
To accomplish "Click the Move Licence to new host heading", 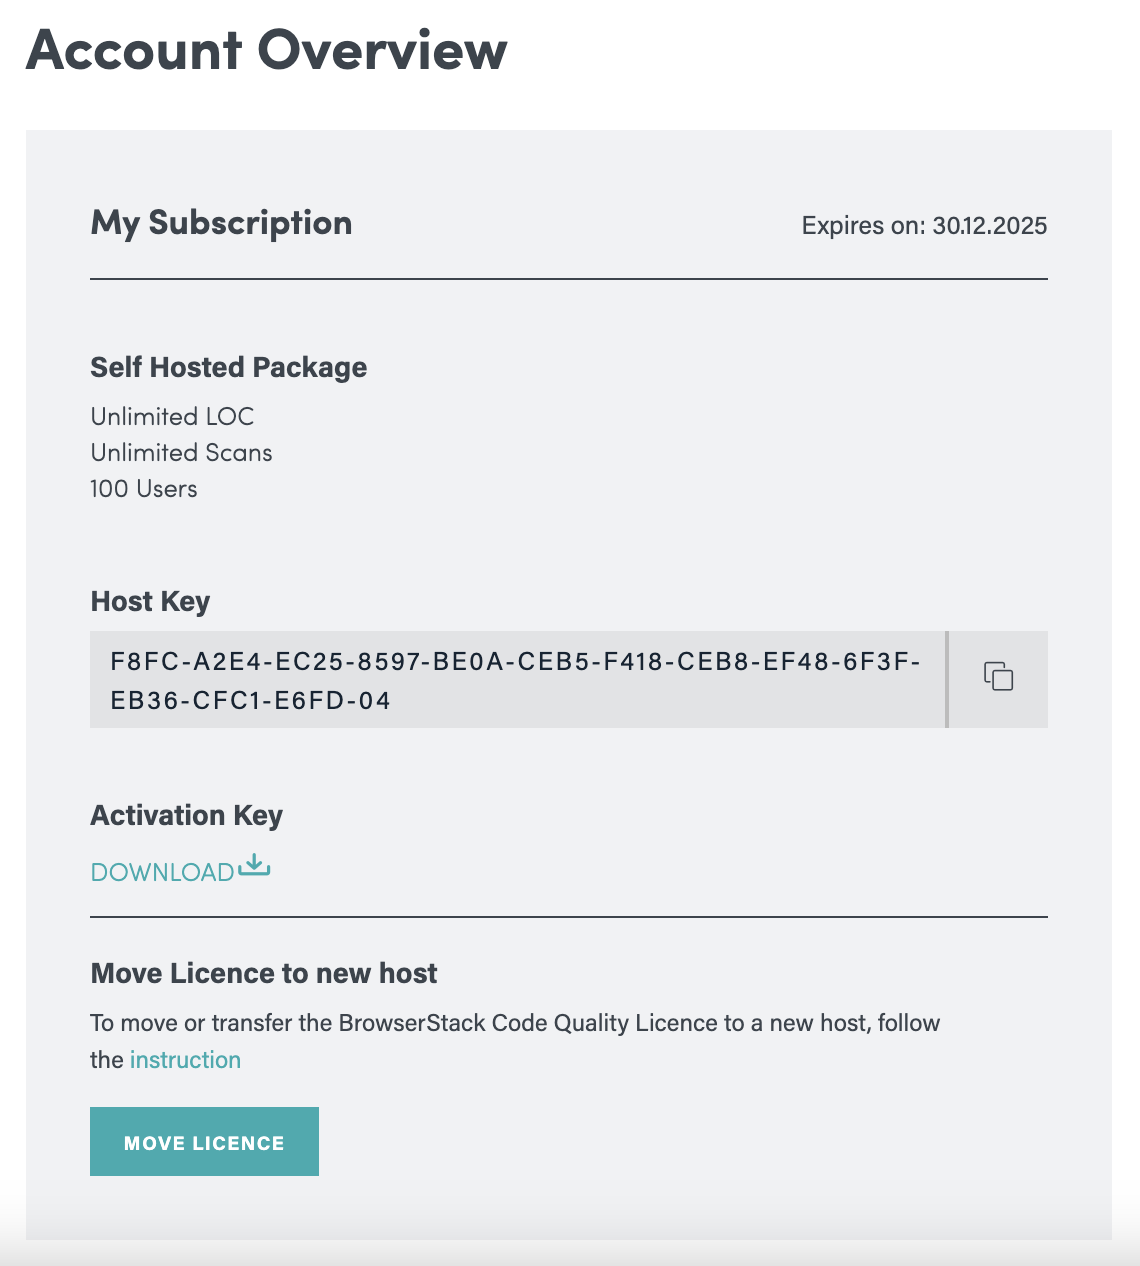I will click(x=264, y=973).
